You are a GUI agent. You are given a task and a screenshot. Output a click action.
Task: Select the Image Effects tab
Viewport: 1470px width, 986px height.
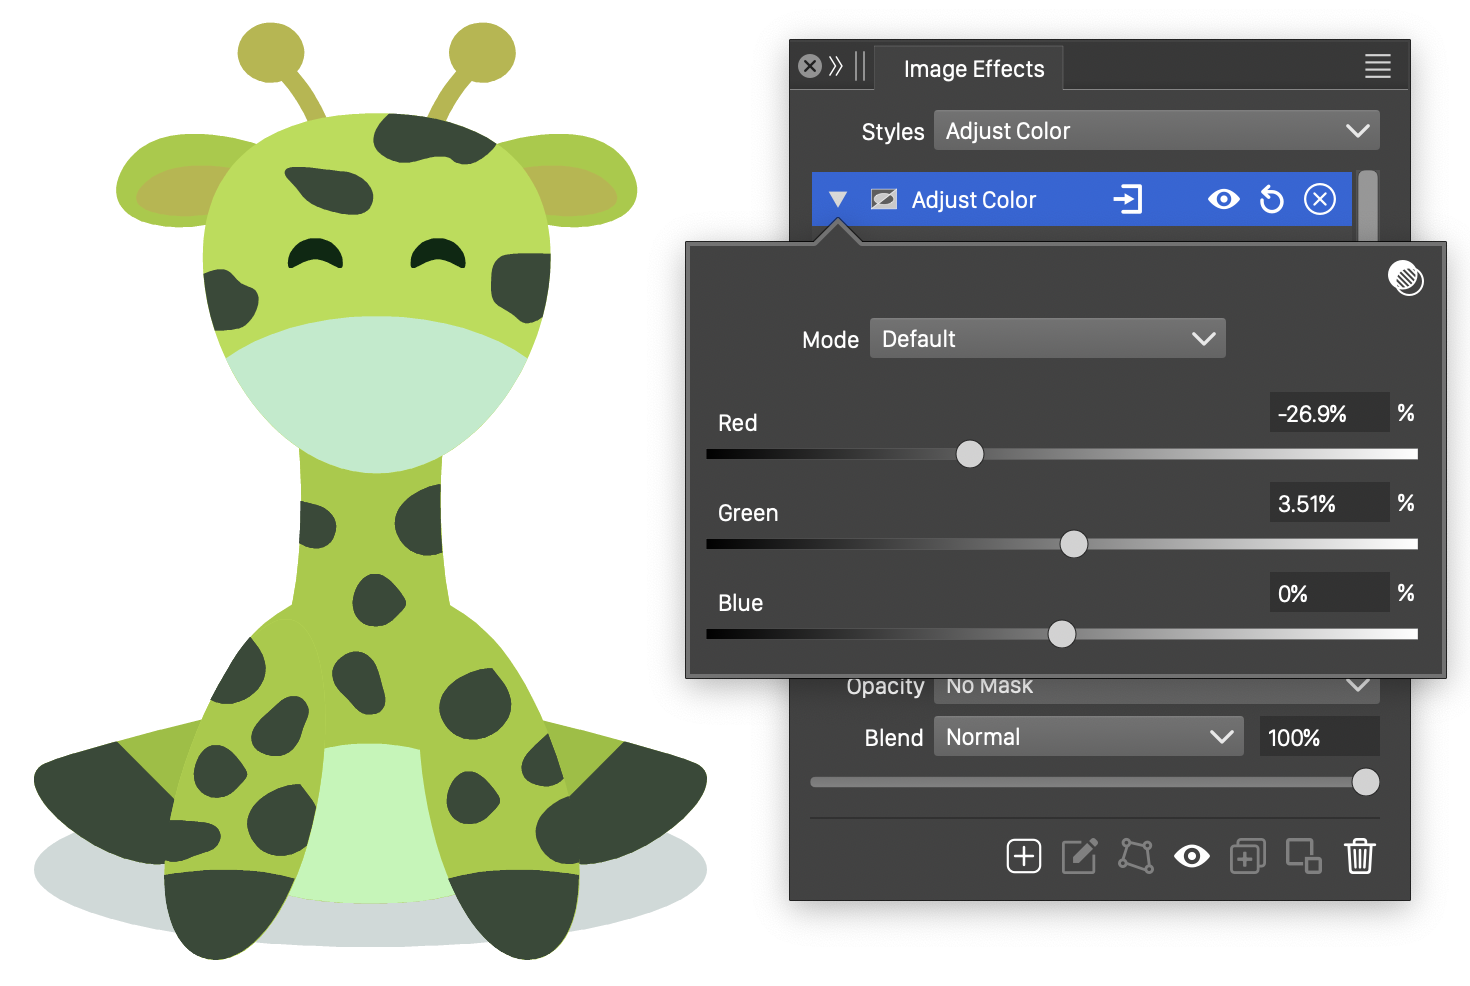973,69
